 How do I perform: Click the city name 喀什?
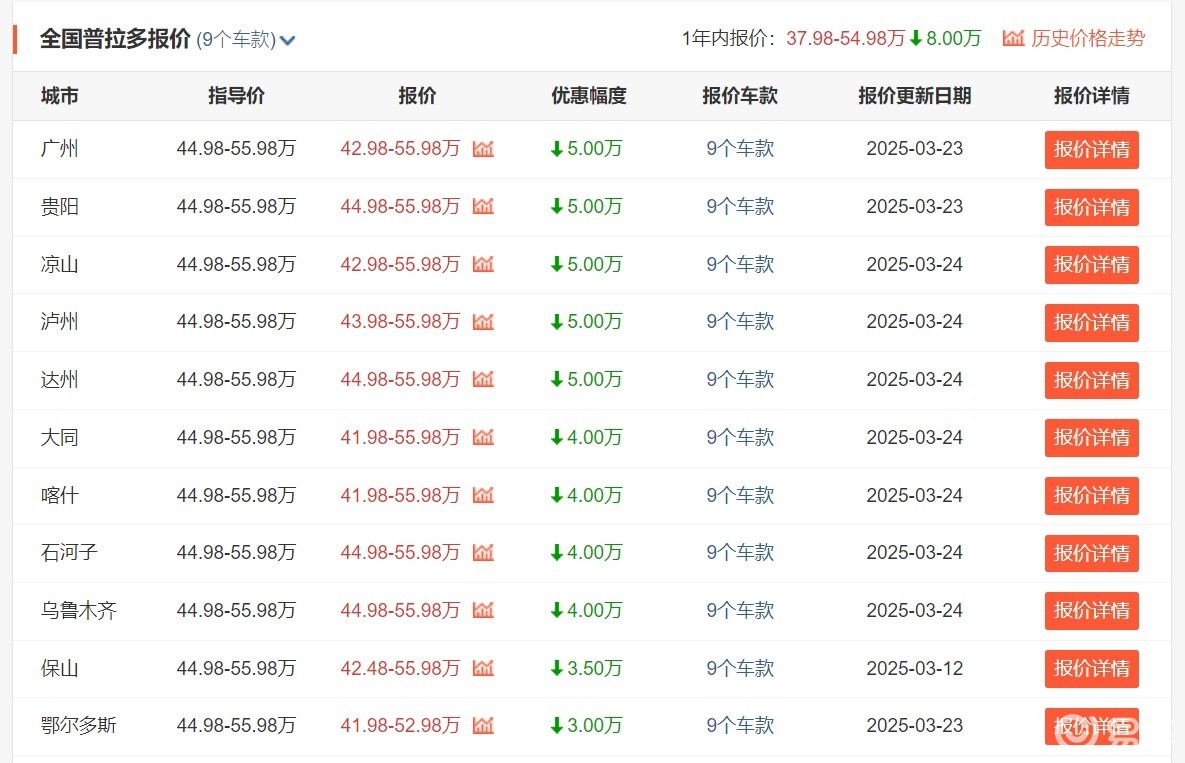(x=60, y=496)
